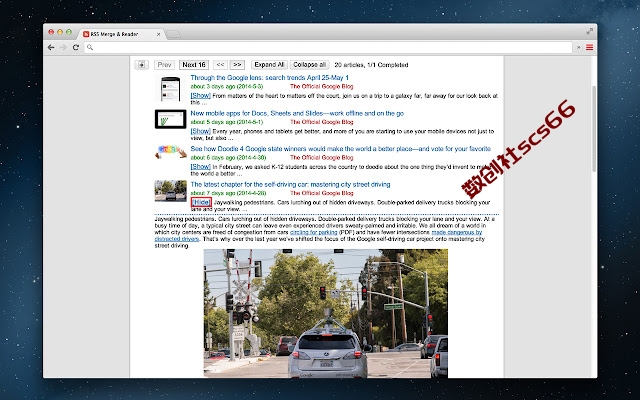This screenshot has width=640, height=400.
Task: Click the large self-driving car photo
Action: [326, 313]
